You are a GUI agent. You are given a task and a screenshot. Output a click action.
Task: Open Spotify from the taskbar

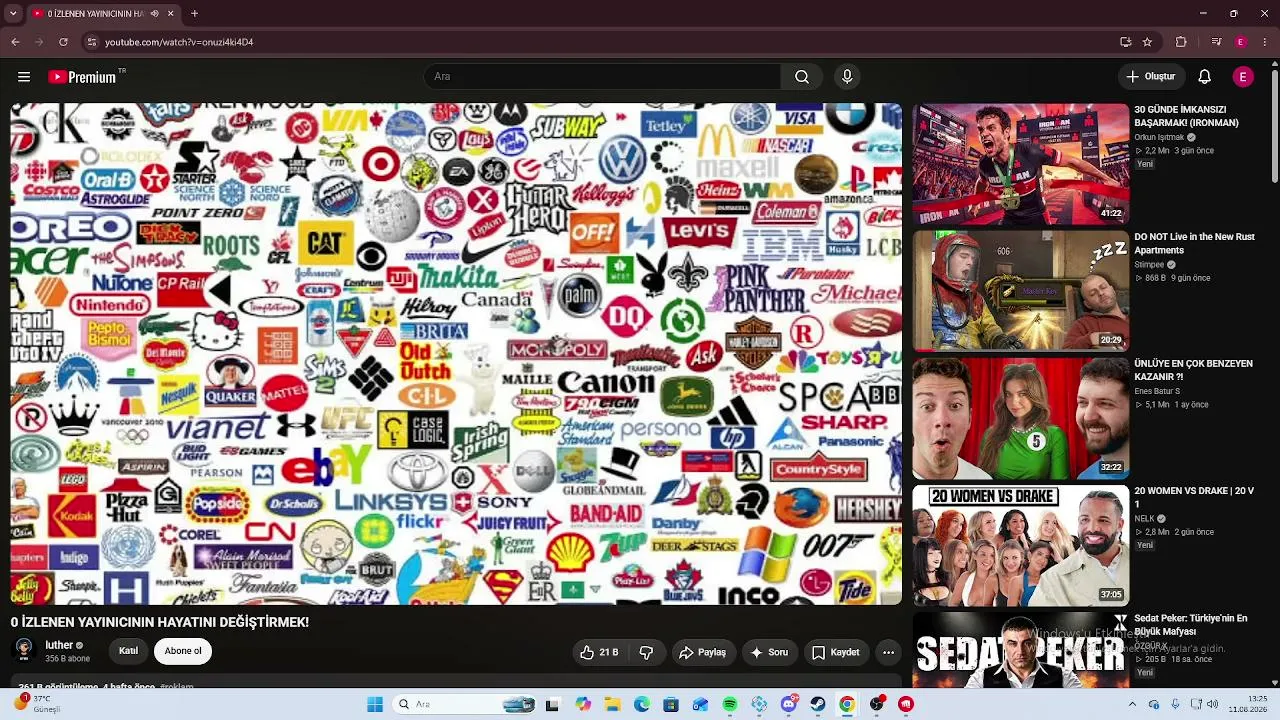coord(730,704)
